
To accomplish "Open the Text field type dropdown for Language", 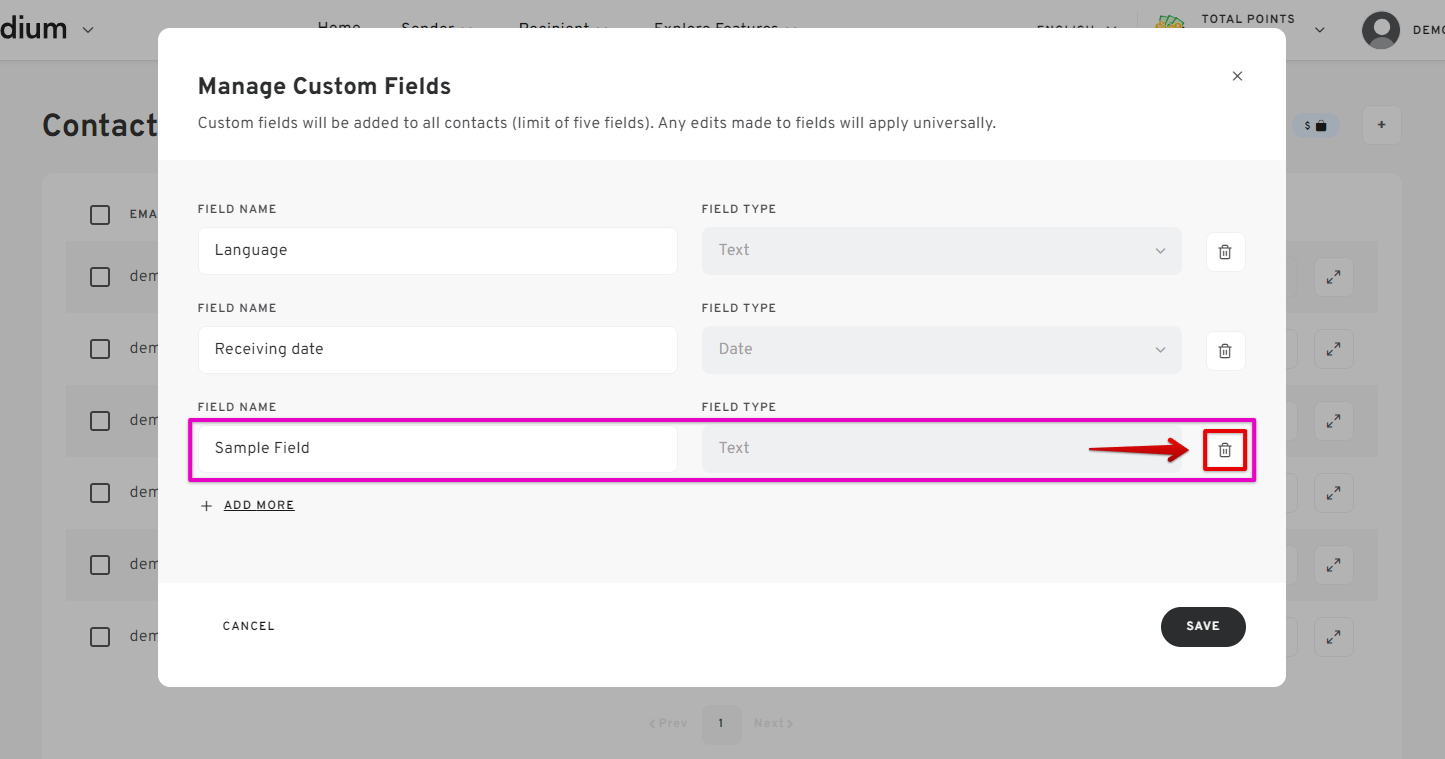I will [941, 251].
